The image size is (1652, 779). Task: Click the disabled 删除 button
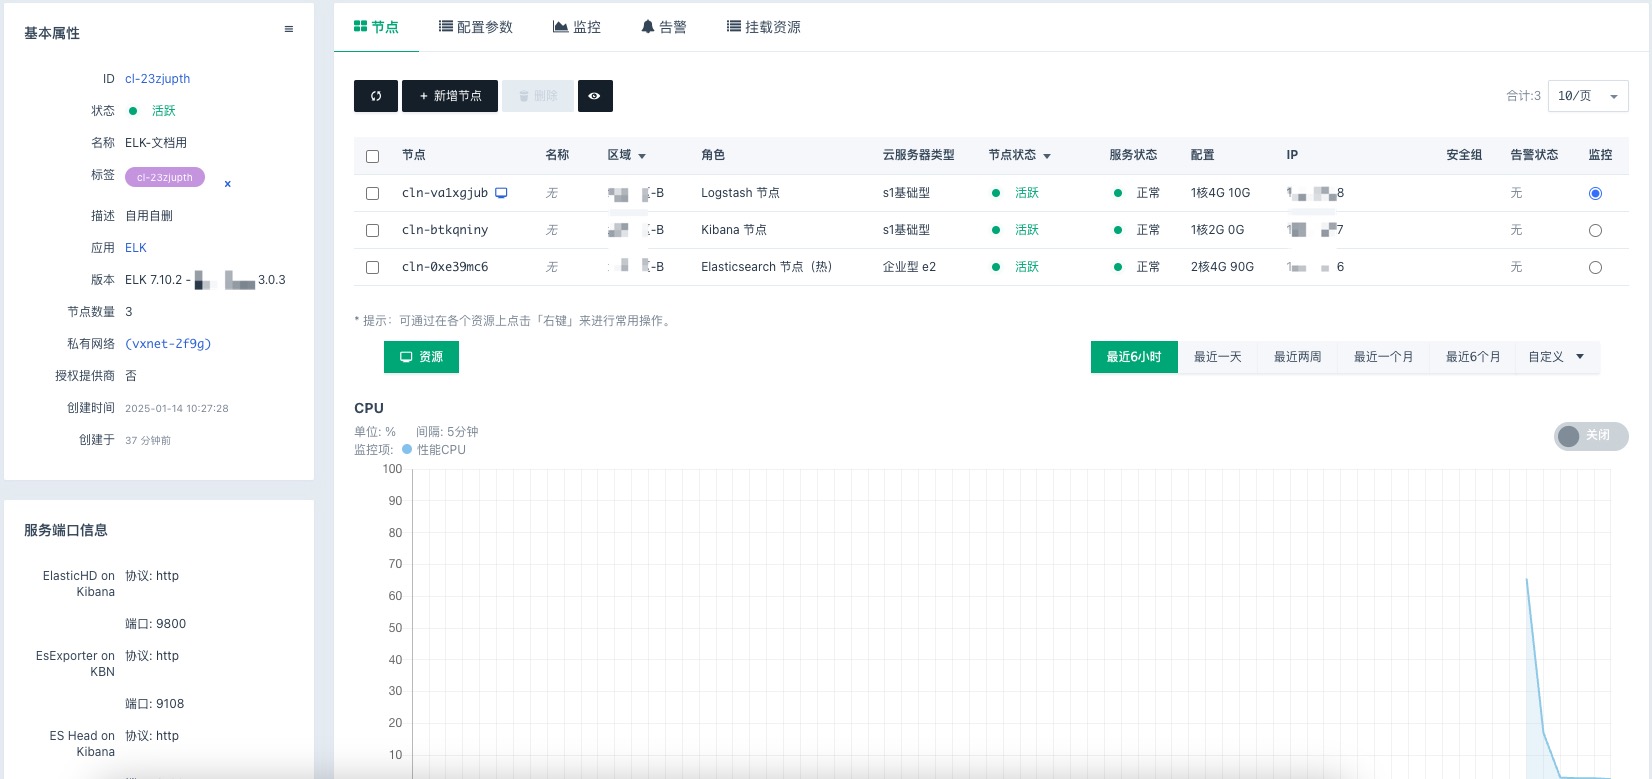tap(538, 96)
